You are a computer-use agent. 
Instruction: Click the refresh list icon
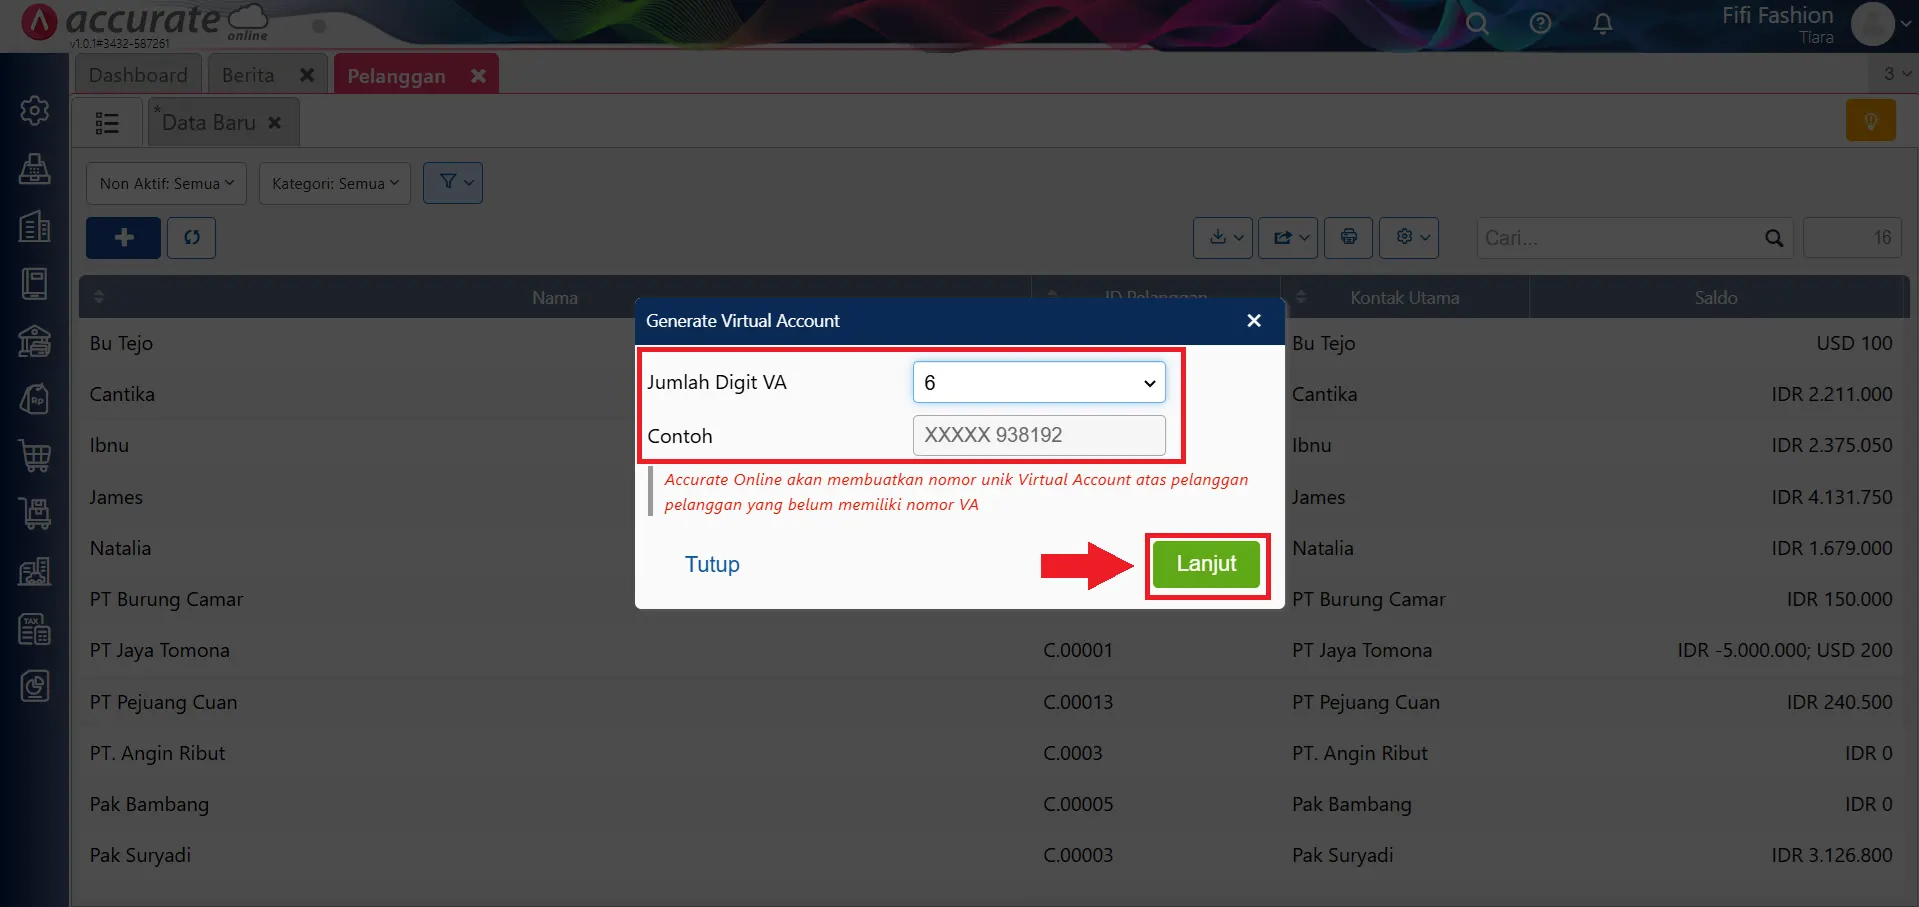click(192, 238)
